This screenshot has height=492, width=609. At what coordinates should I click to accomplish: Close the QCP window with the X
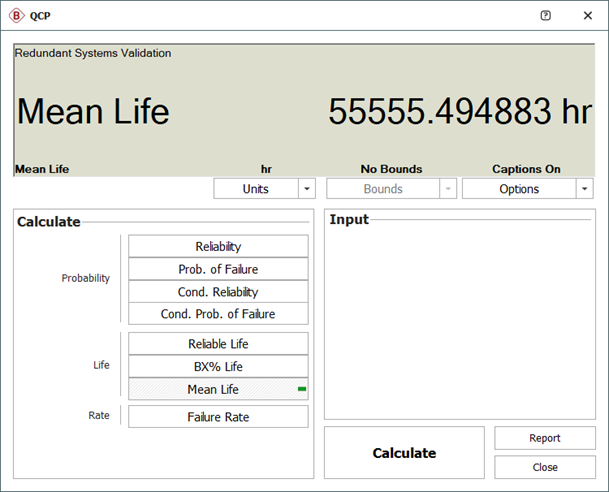pyautogui.click(x=587, y=16)
